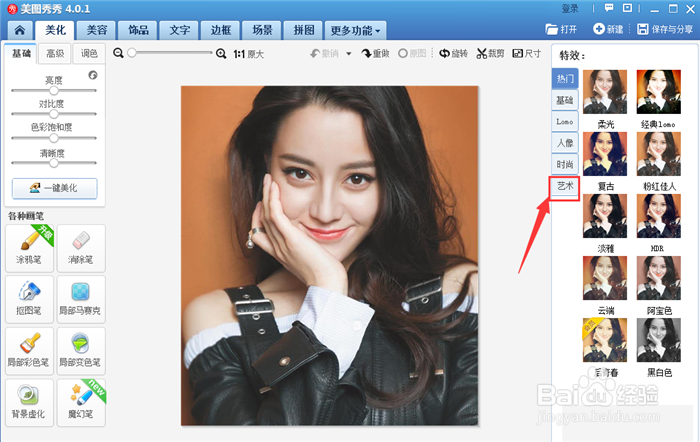This screenshot has width=700, height=442.
Task: Click the 撤销 undo button
Action: 325,54
